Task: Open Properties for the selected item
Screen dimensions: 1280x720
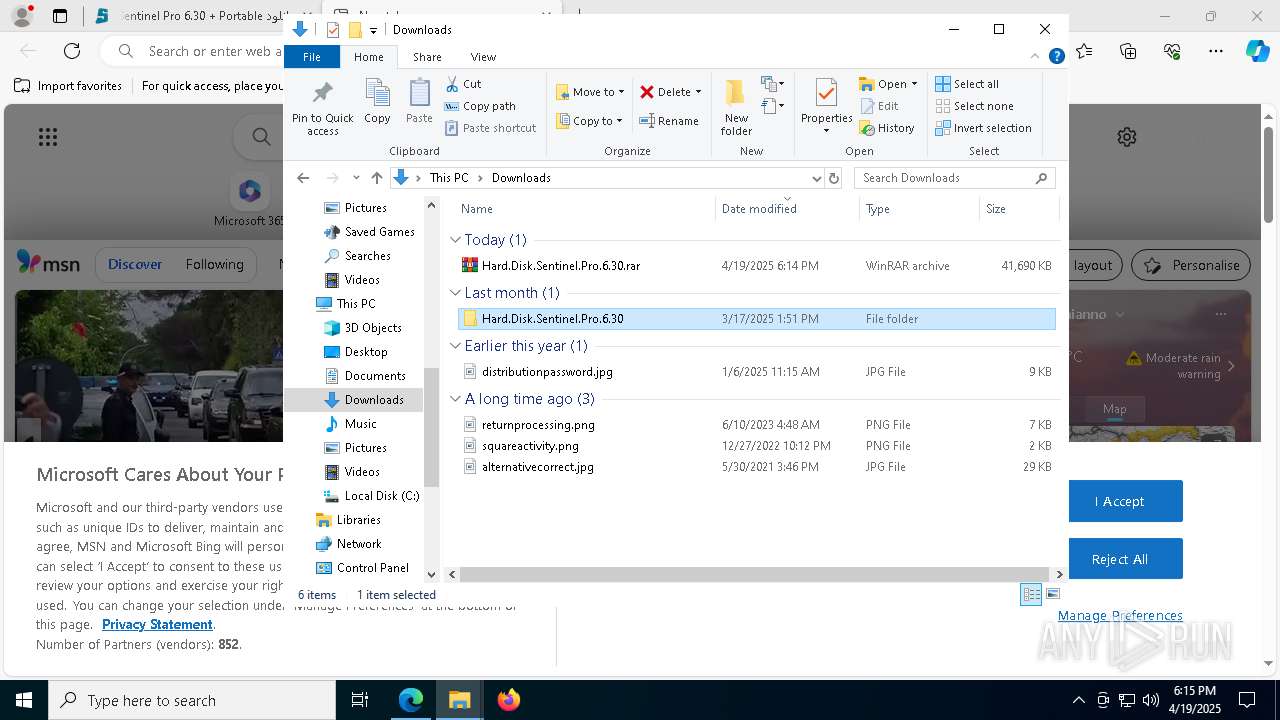Action: coord(826,107)
